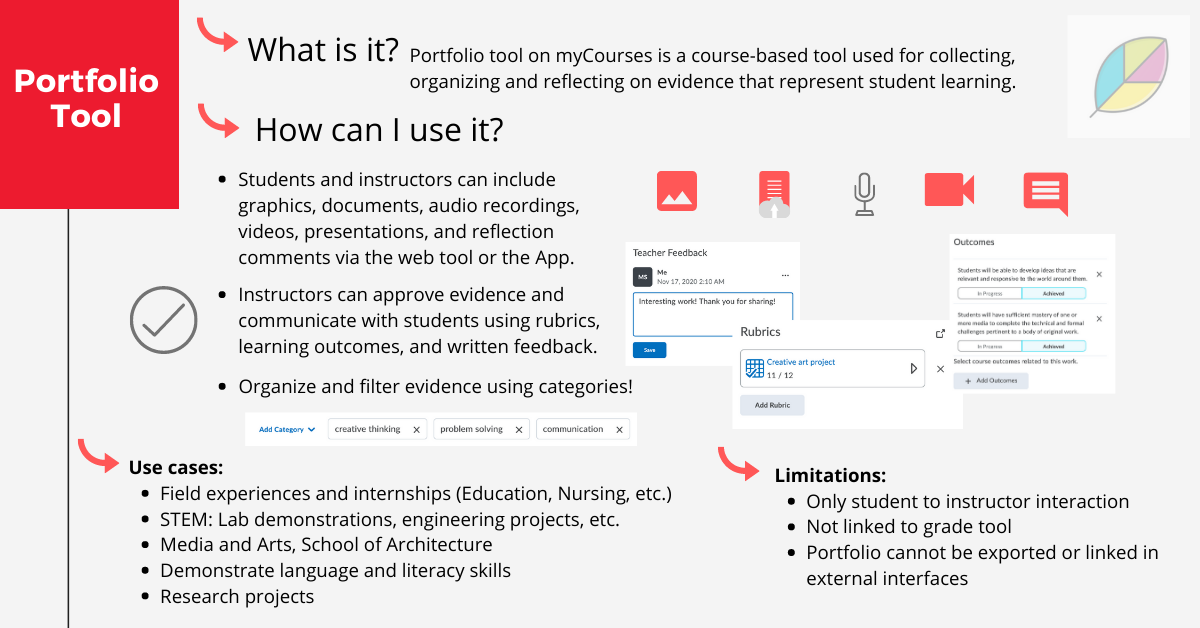Open the options menu on the teacher feedback comment

[785, 275]
